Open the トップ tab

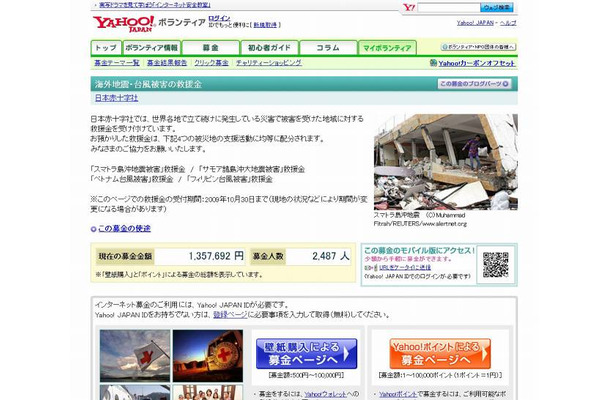(105, 47)
